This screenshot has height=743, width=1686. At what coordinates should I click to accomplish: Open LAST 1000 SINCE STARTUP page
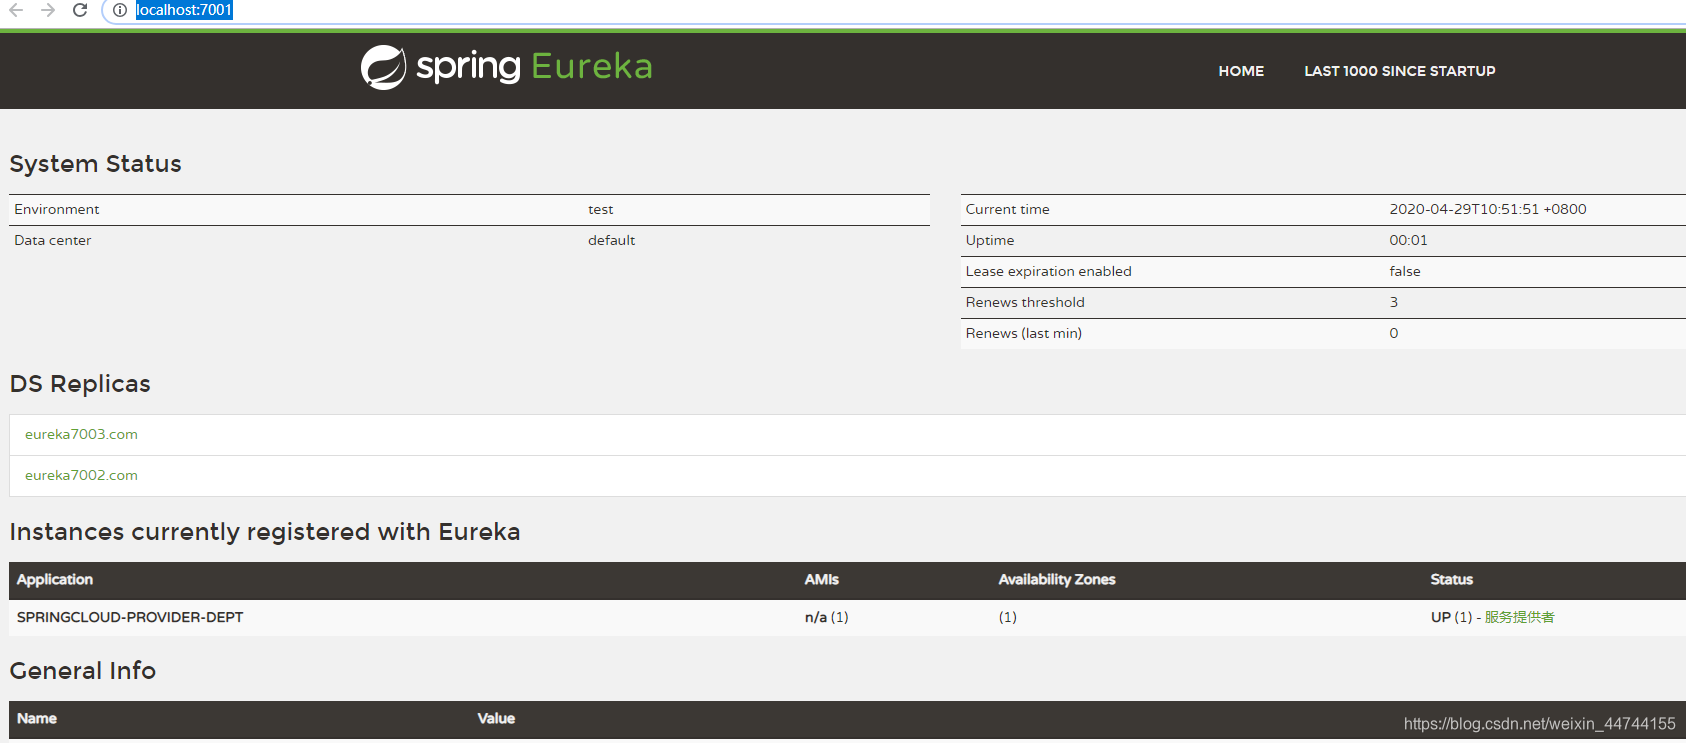click(1399, 71)
